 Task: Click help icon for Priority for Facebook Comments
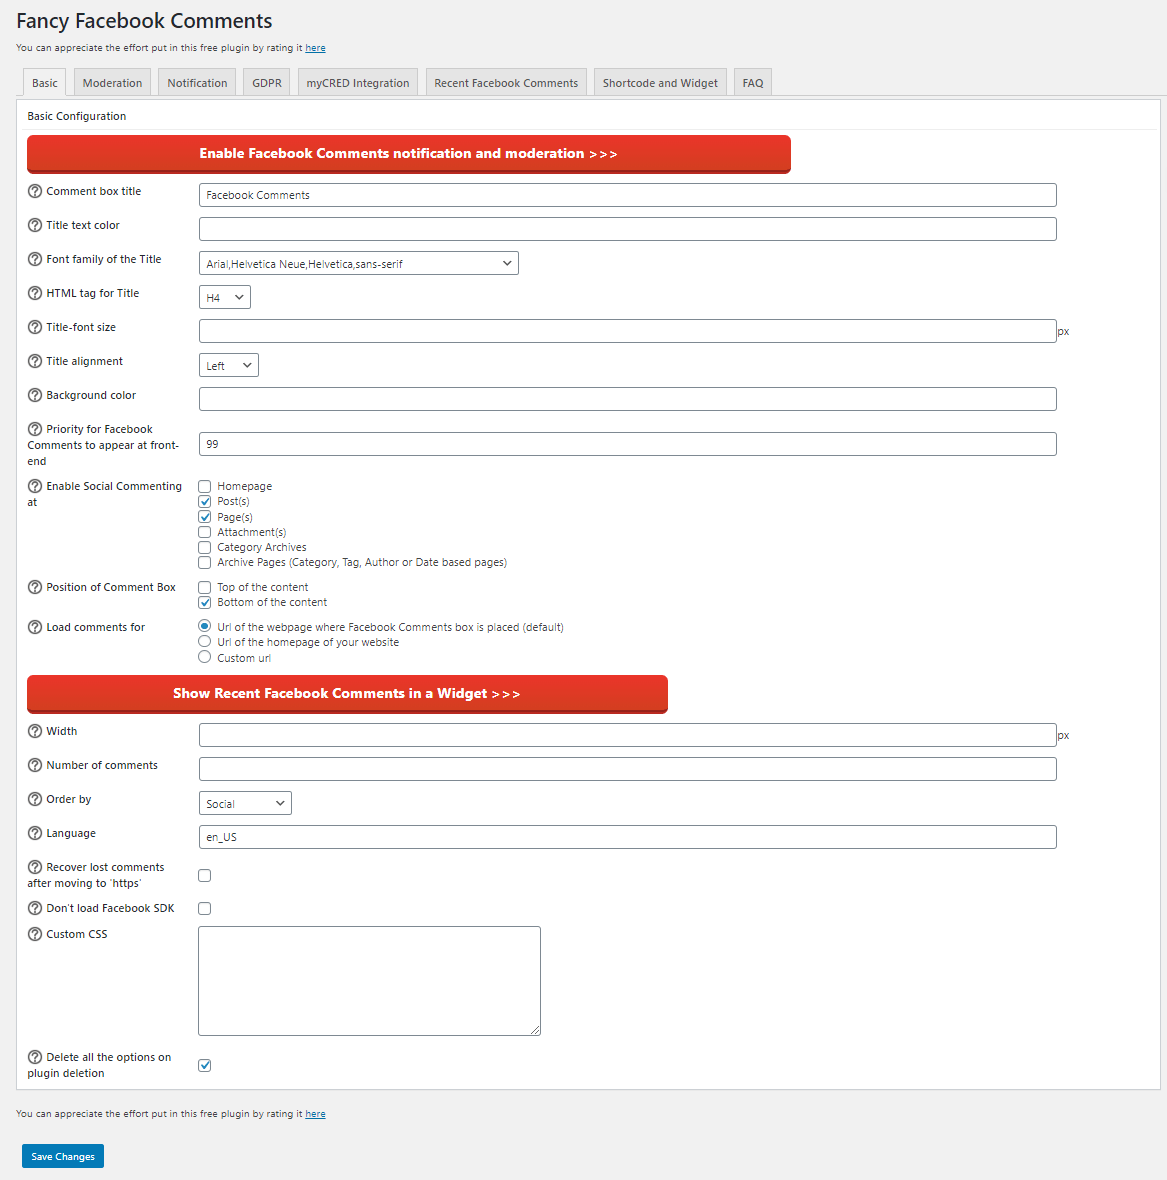[x=35, y=429]
